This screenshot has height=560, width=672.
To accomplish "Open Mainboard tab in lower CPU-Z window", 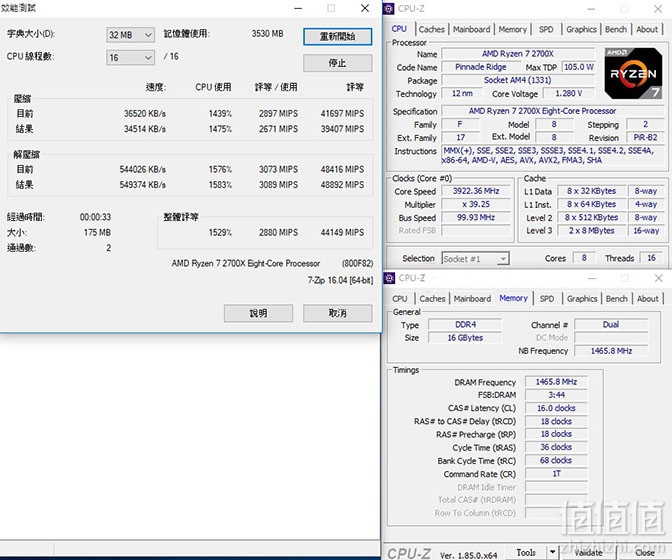I will 472,299.
